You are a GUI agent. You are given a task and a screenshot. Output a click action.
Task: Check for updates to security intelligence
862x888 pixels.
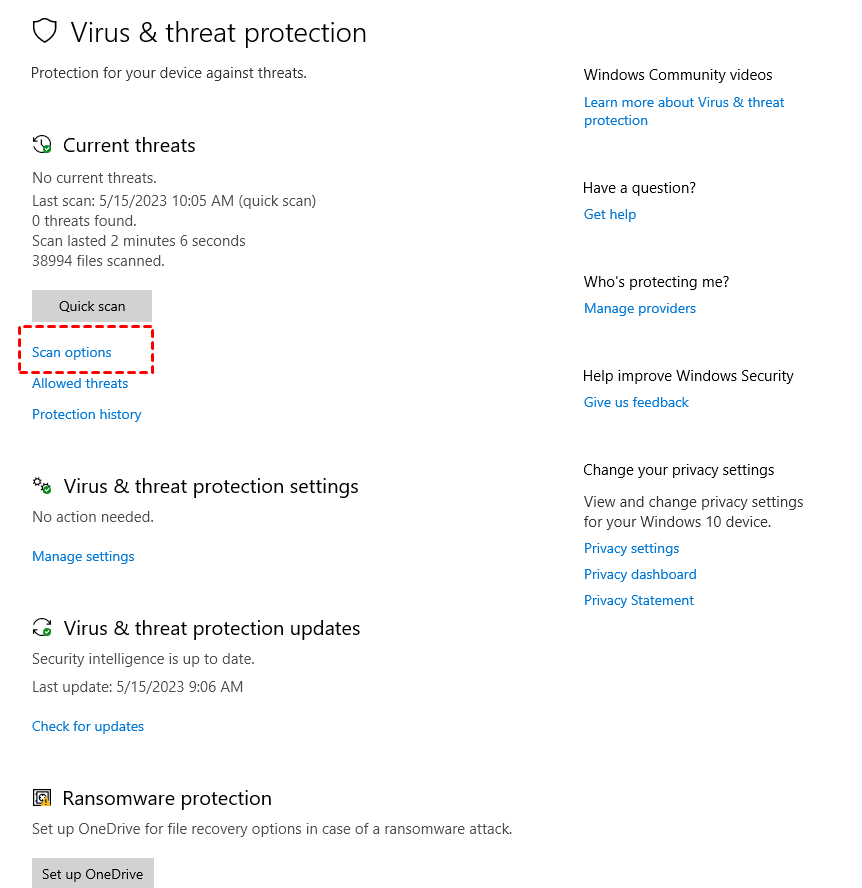point(88,726)
